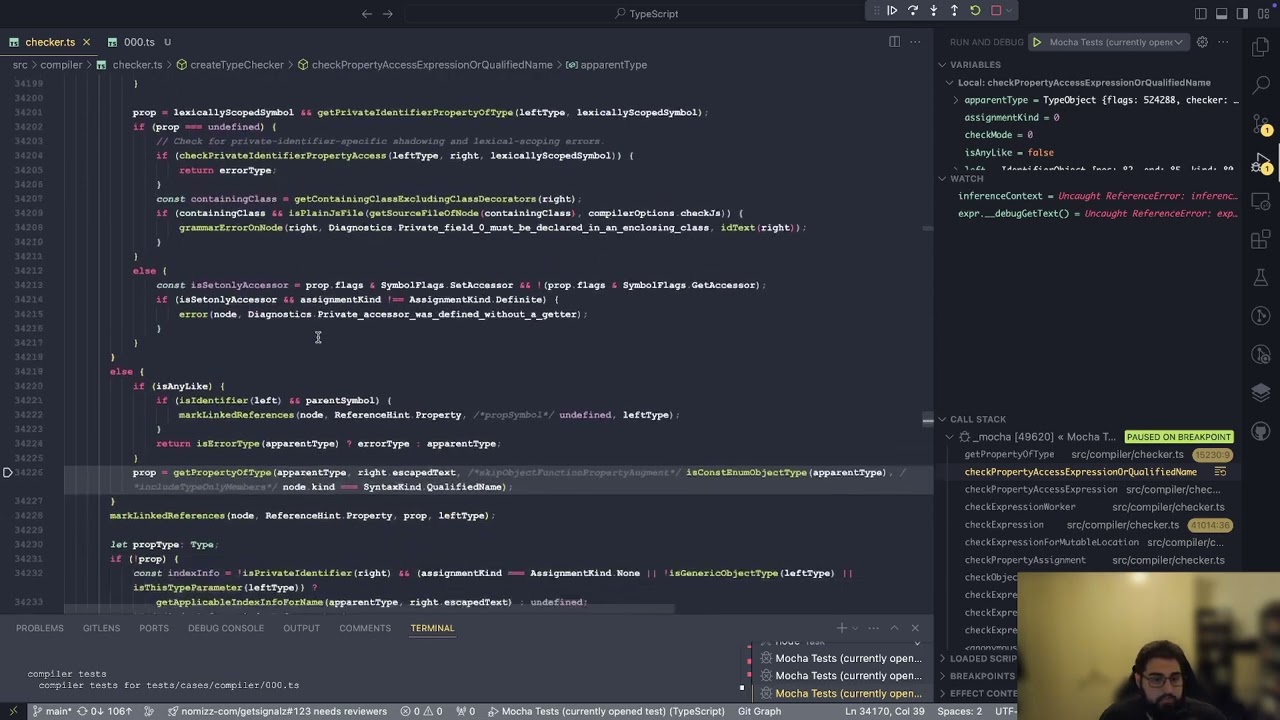Switch to the Debug Console tab

point(225,628)
